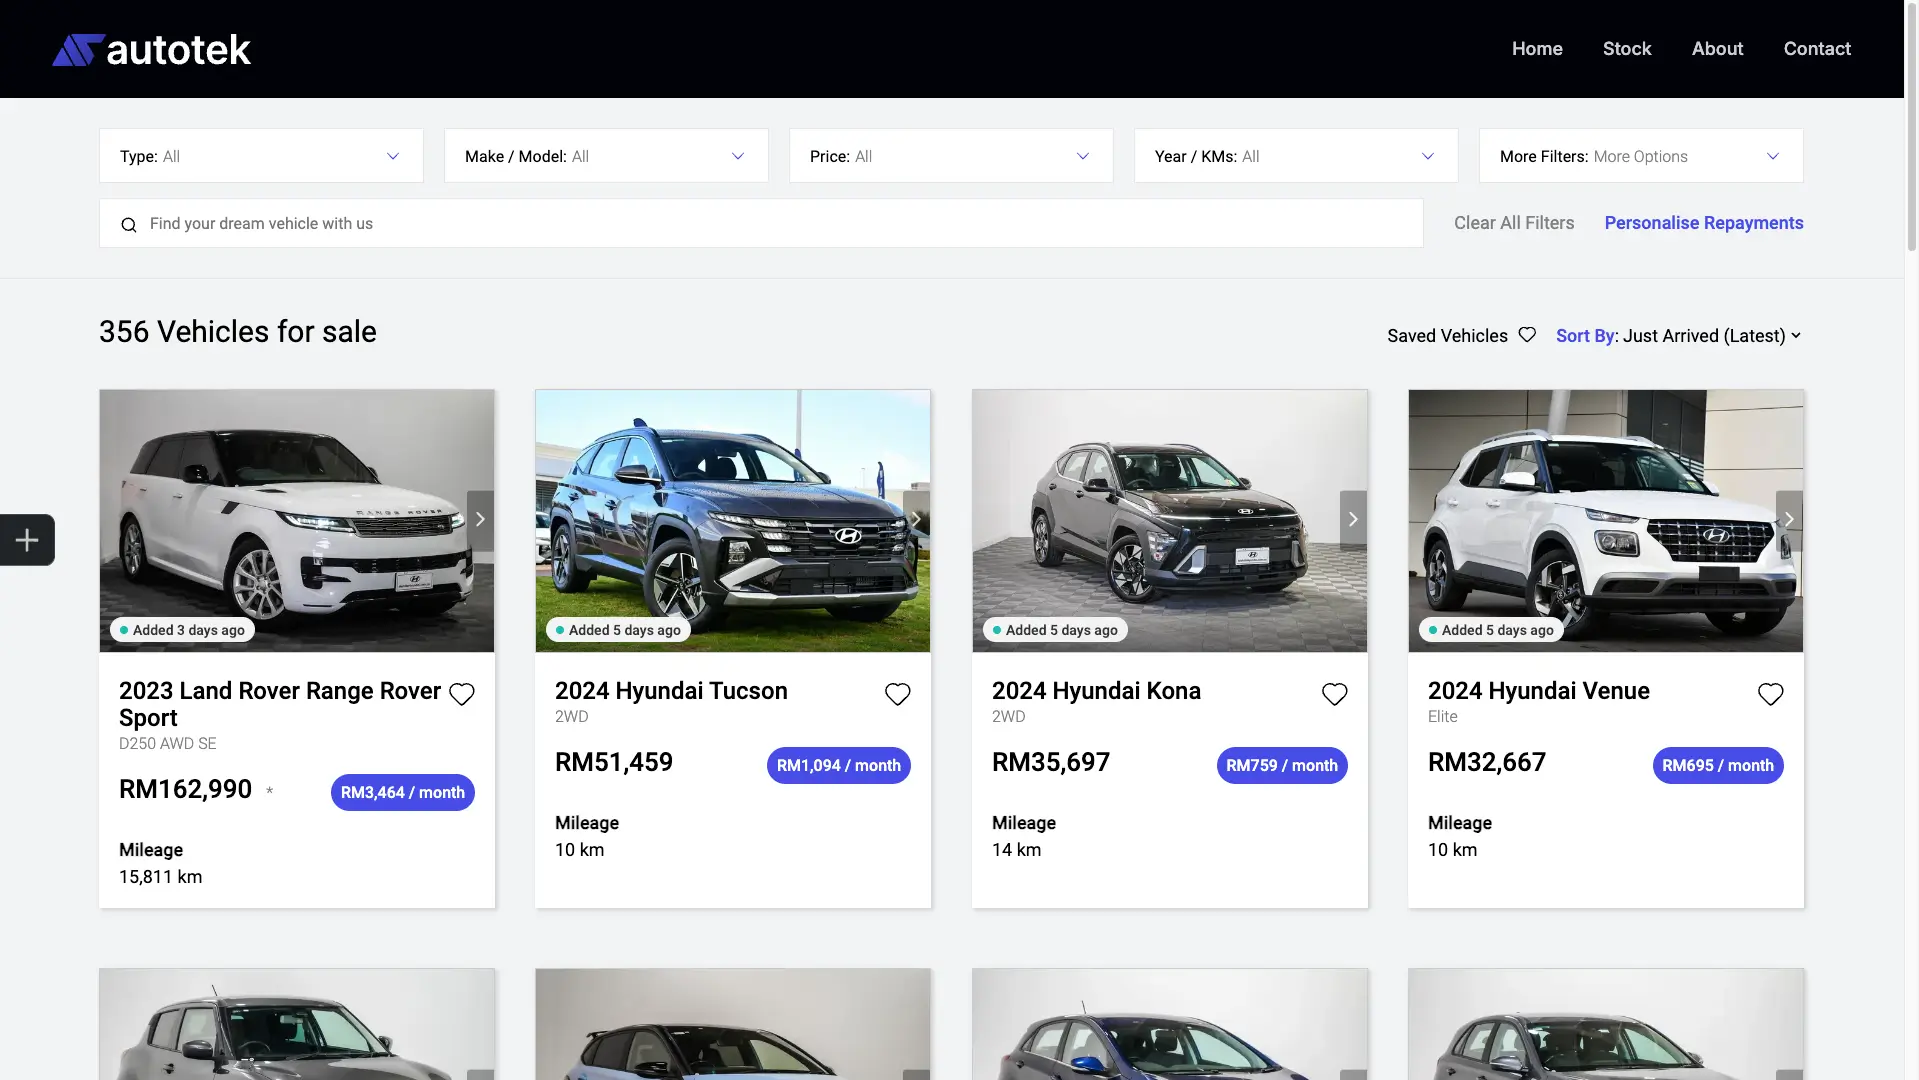Favorite the 2024 Hyundai Venue
The image size is (1919, 1080).
pos(1771,694)
